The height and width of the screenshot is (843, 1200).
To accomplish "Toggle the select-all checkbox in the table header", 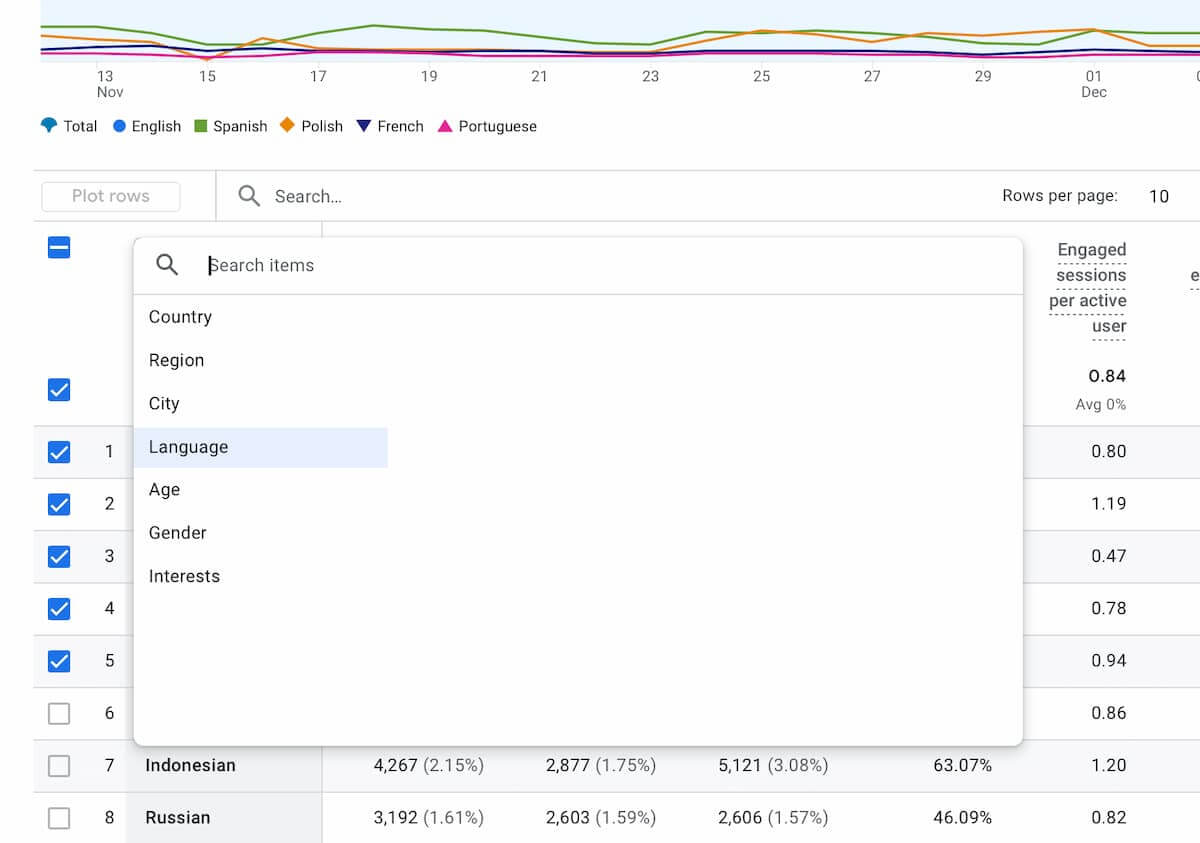I will pyautogui.click(x=58, y=247).
